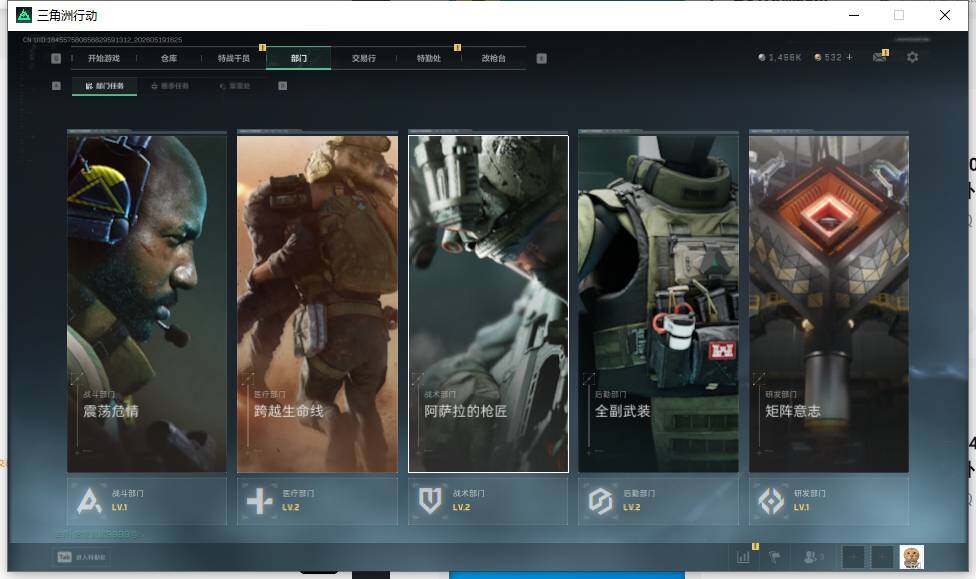Click the 全副武装 title text

pyautogui.click(x=622, y=411)
